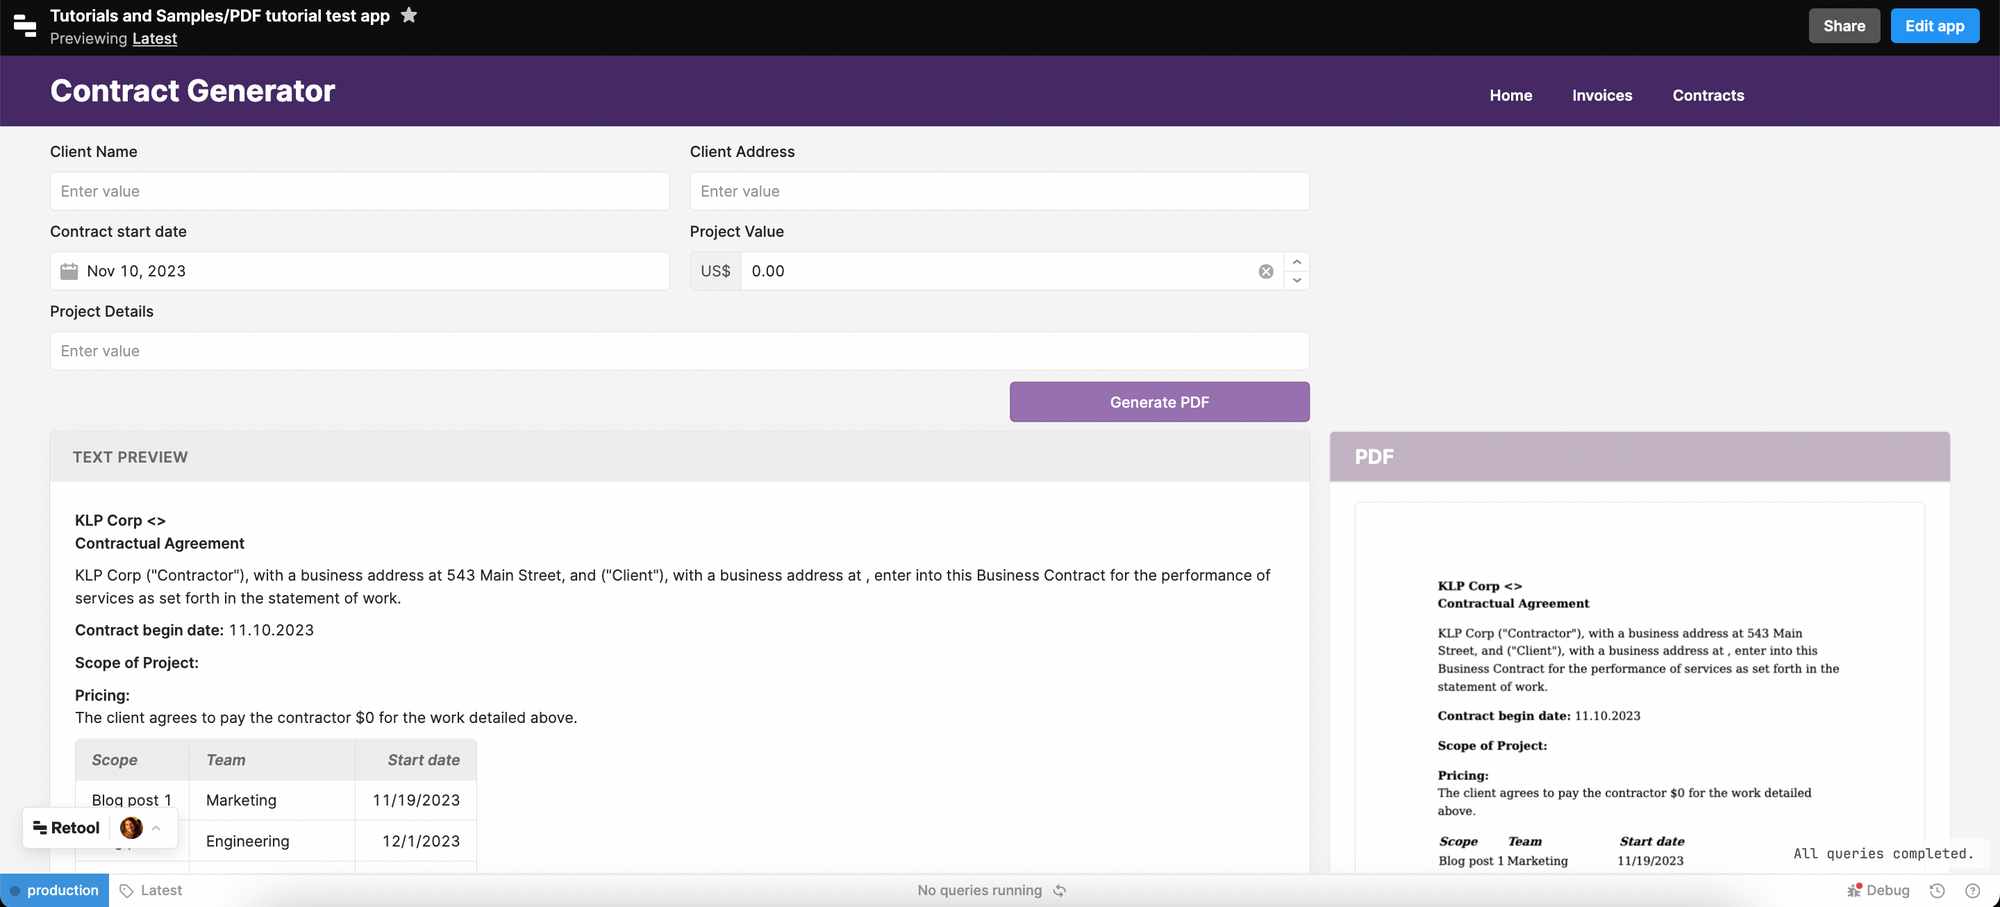2000x907 pixels.
Task: Open query history clock icon
Action: (x=1937, y=890)
